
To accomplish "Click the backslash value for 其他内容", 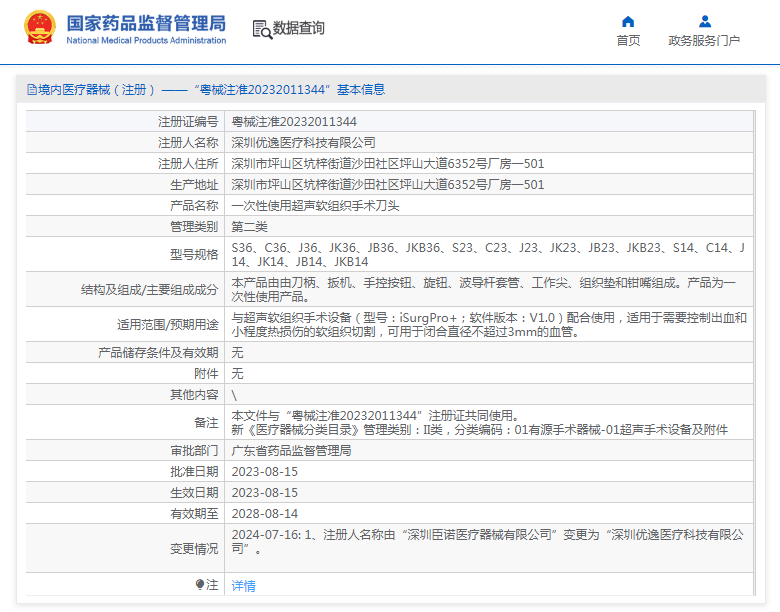I will pos(234,395).
